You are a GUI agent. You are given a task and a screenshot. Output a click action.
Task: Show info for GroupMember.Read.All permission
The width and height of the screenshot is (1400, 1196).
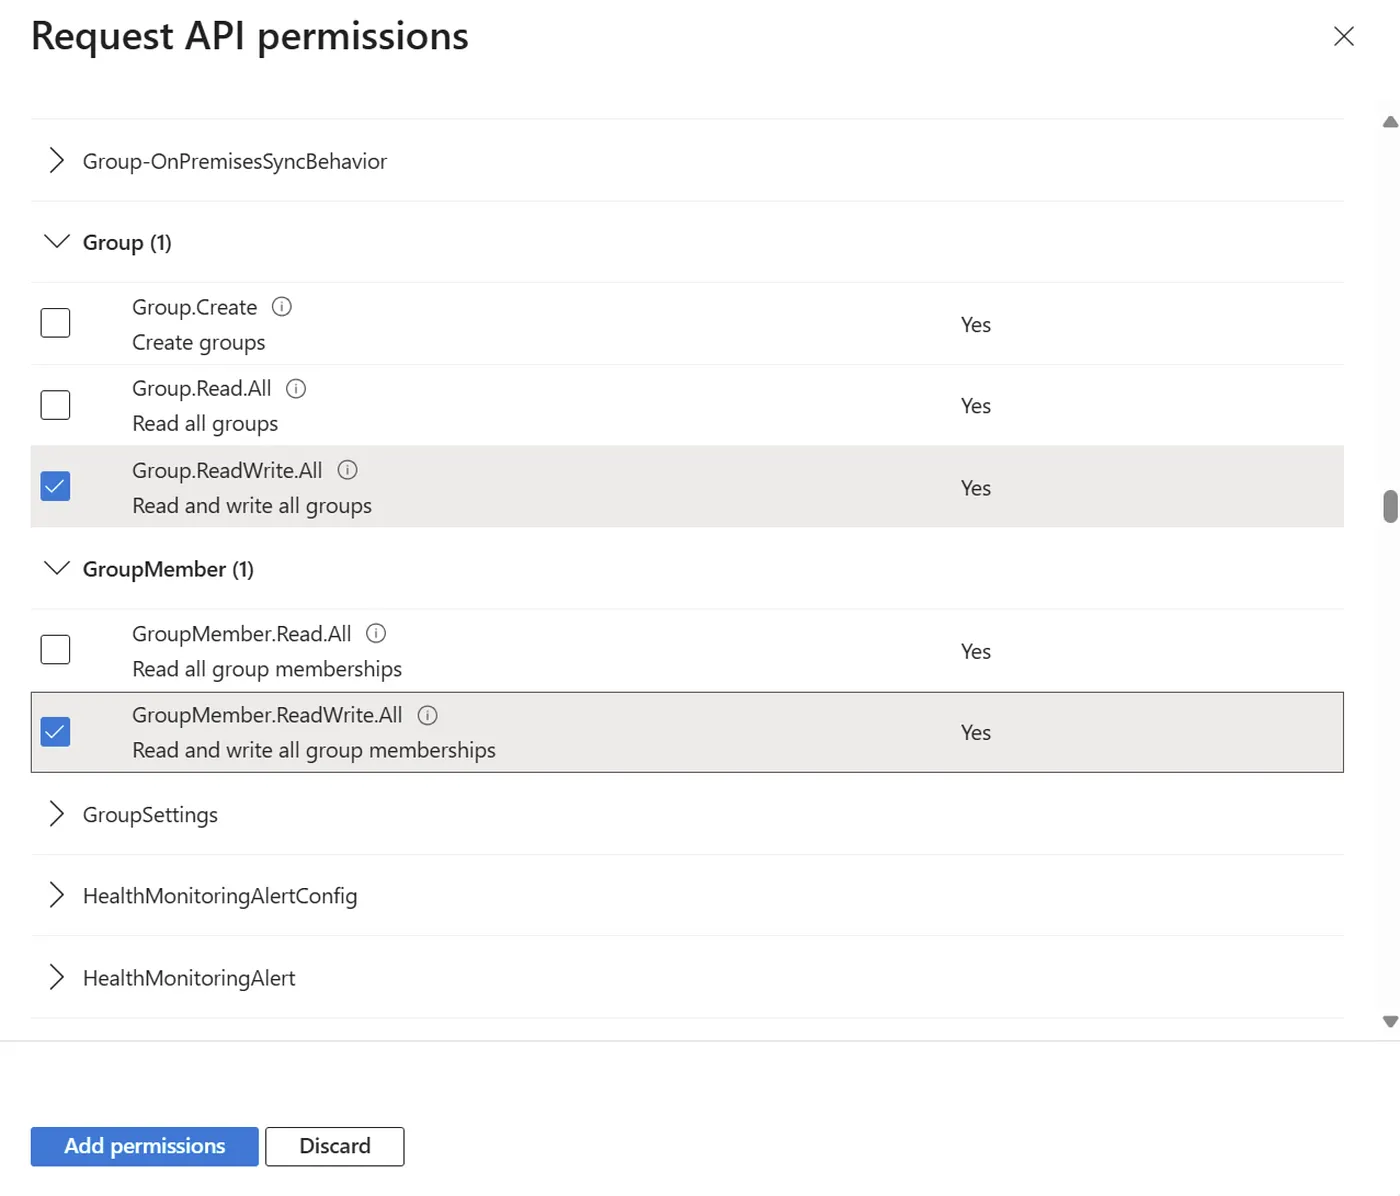376,634
